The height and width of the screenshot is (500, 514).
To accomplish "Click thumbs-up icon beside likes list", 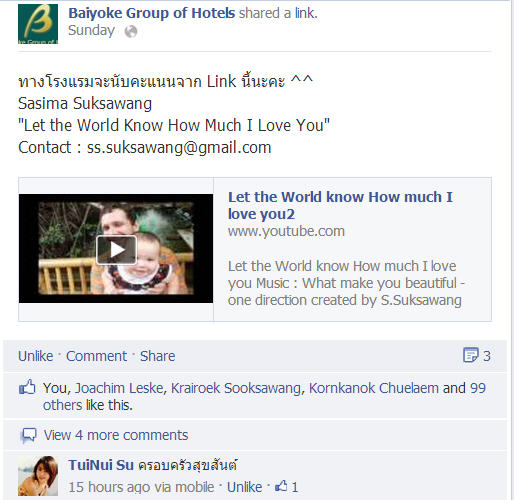I will point(27,388).
